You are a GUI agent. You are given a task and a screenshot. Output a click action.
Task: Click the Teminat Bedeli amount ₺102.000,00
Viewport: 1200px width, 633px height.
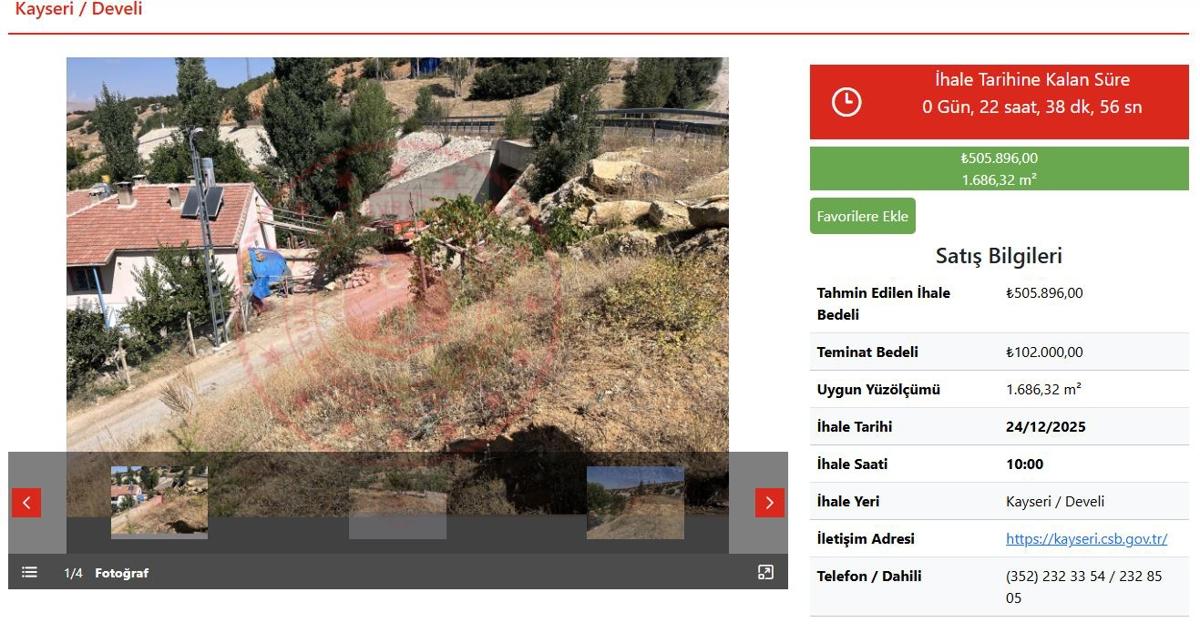[x=1044, y=352]
